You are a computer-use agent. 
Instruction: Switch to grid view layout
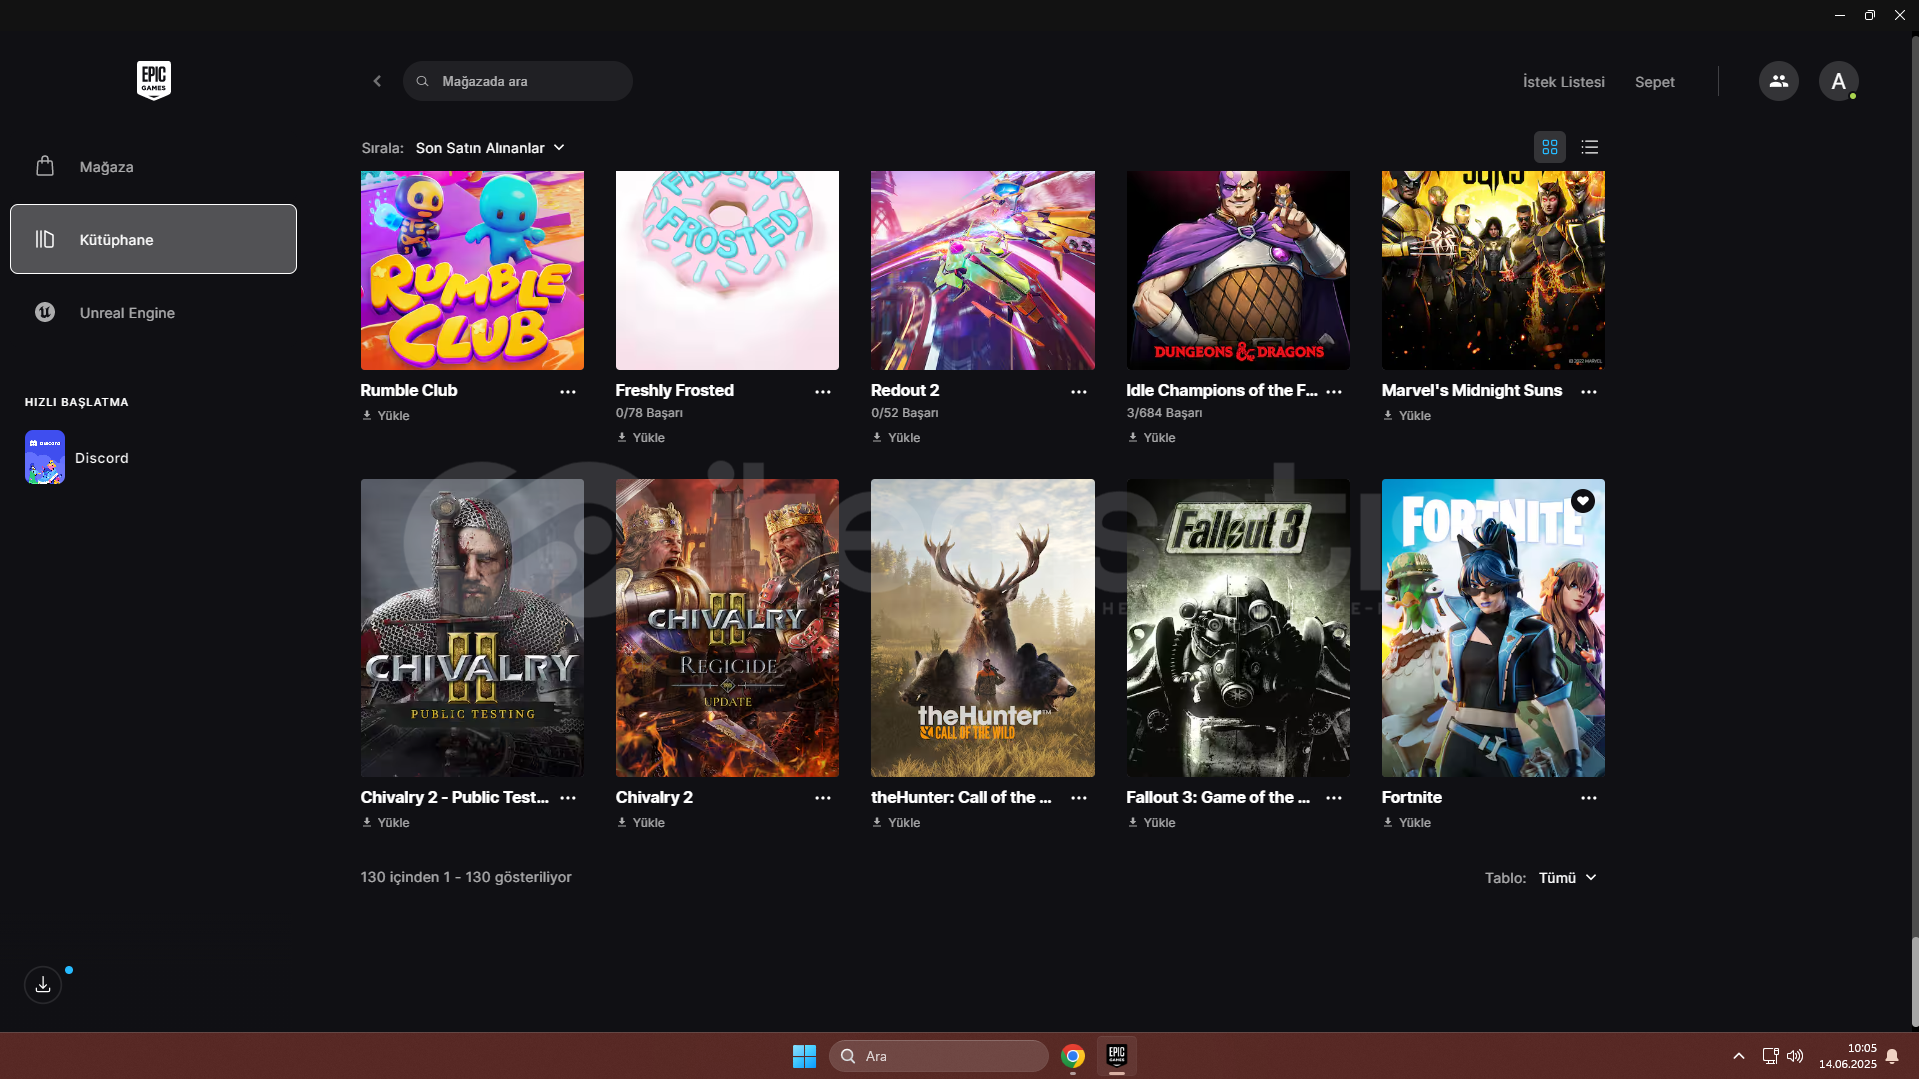[1549, 147]
